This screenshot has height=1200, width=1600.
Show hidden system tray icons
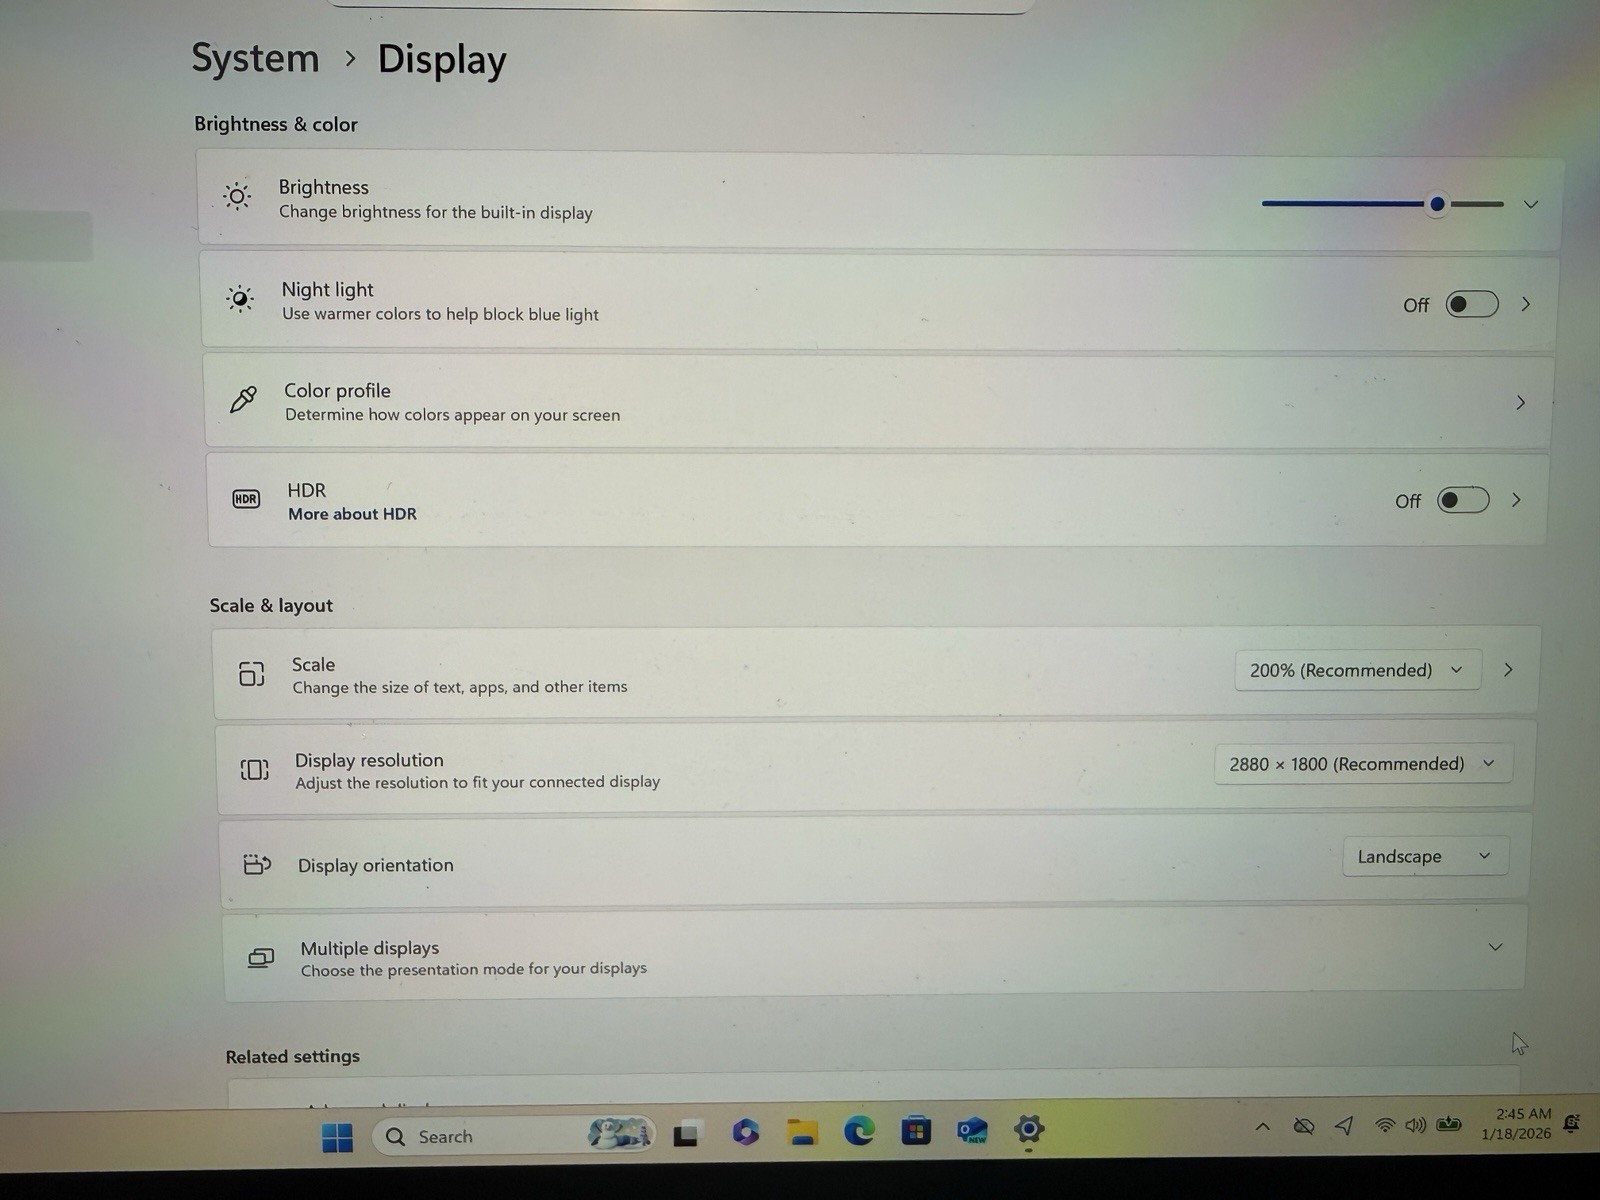[1263, 1127]
